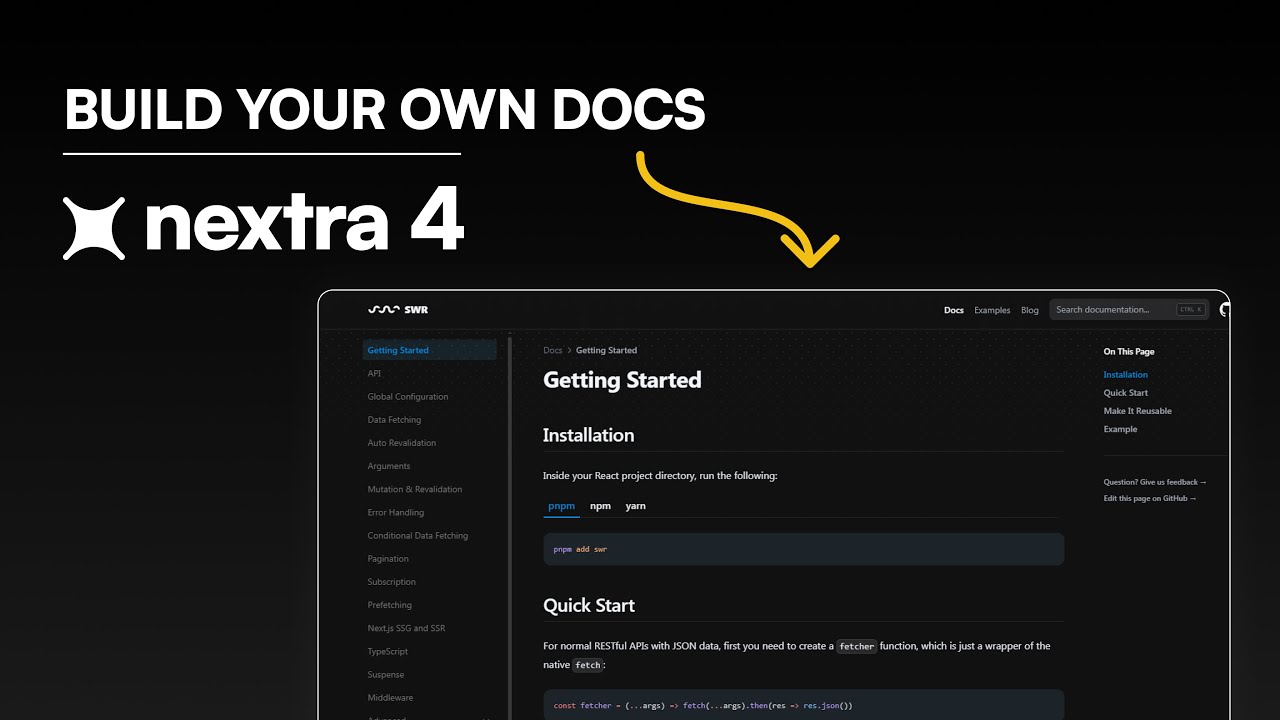Click the sidebar vertical scrollbar
This screenshot has width=1280, height=720.
[x=510, y=528]
